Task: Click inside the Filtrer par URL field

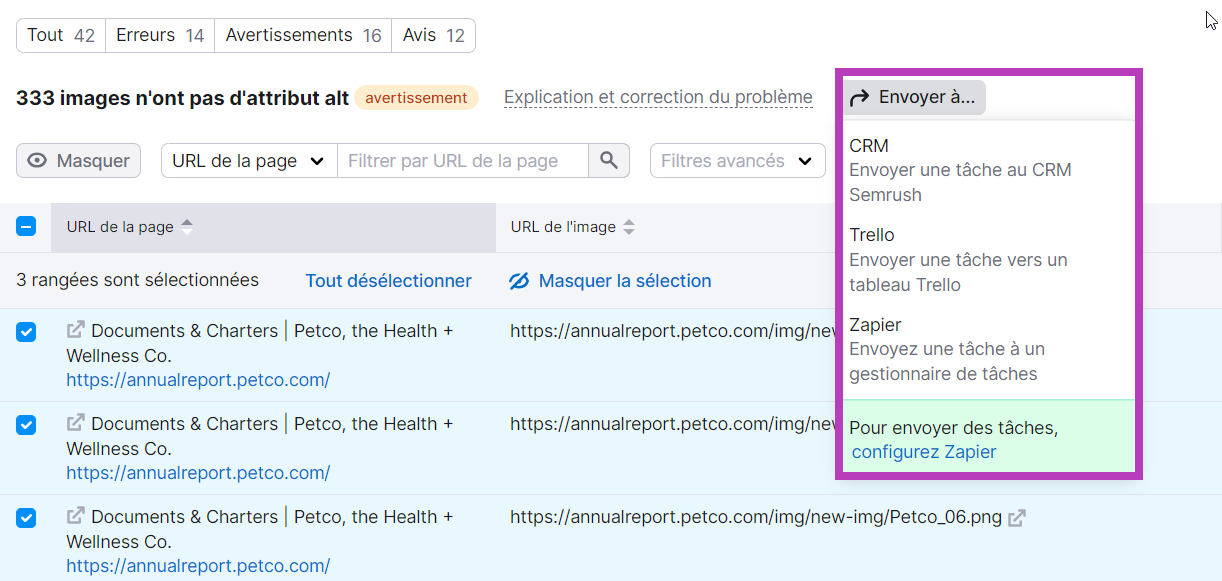Action: tap(460, 160)
